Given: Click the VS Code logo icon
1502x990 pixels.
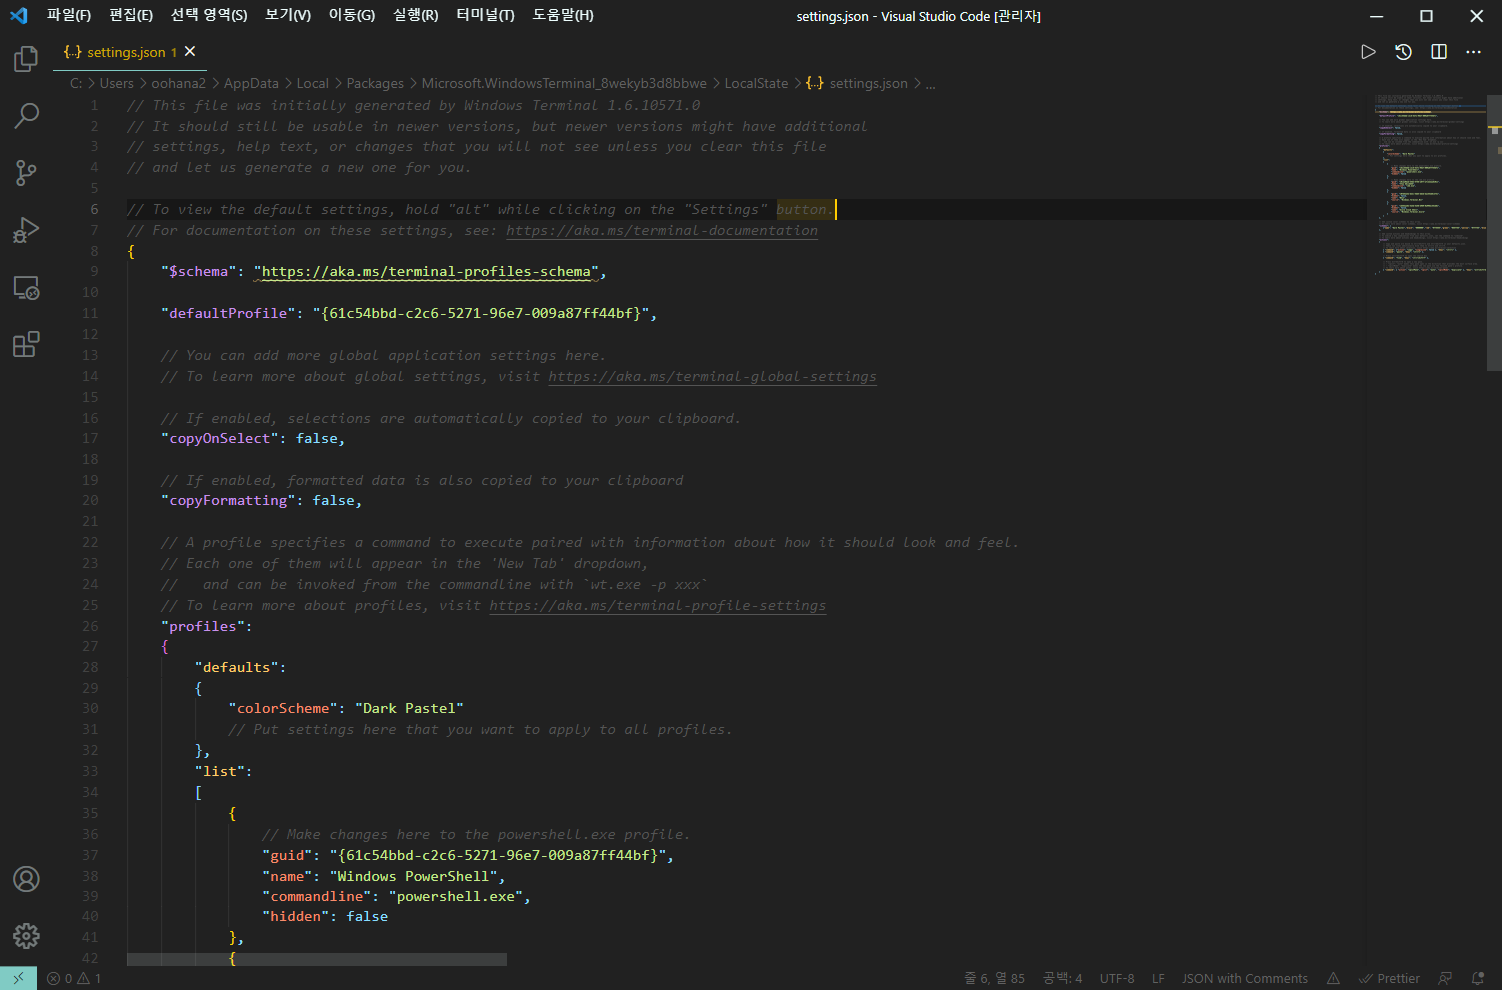Looking at the screenshot, I should tap(19, 16).
